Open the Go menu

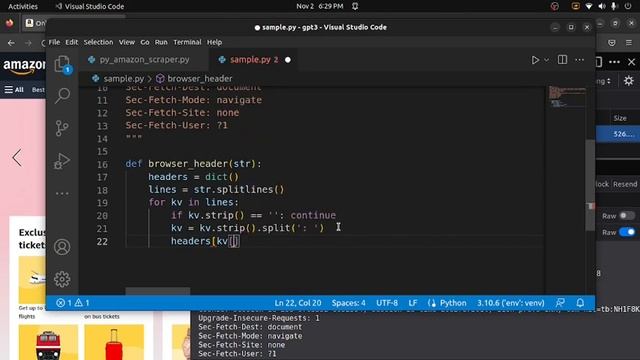pyautogui.click(x=145, y=42)
